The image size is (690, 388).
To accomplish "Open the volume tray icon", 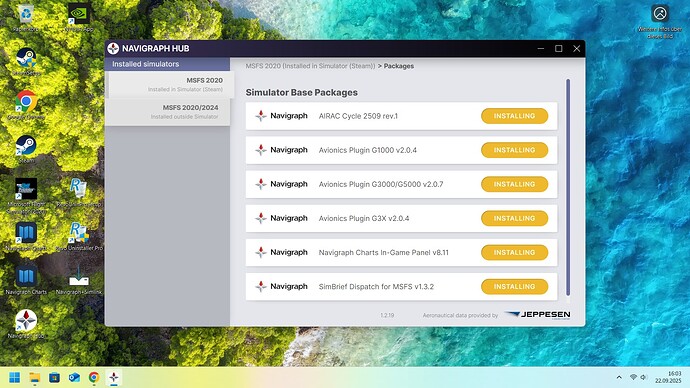I will pos(643,377).
